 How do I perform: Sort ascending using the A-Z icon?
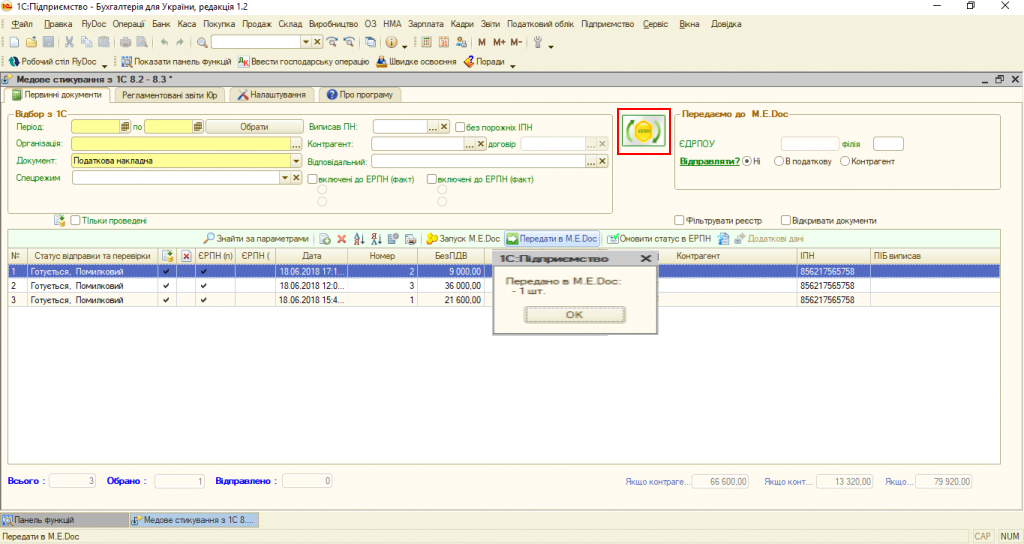click(359, 239)
